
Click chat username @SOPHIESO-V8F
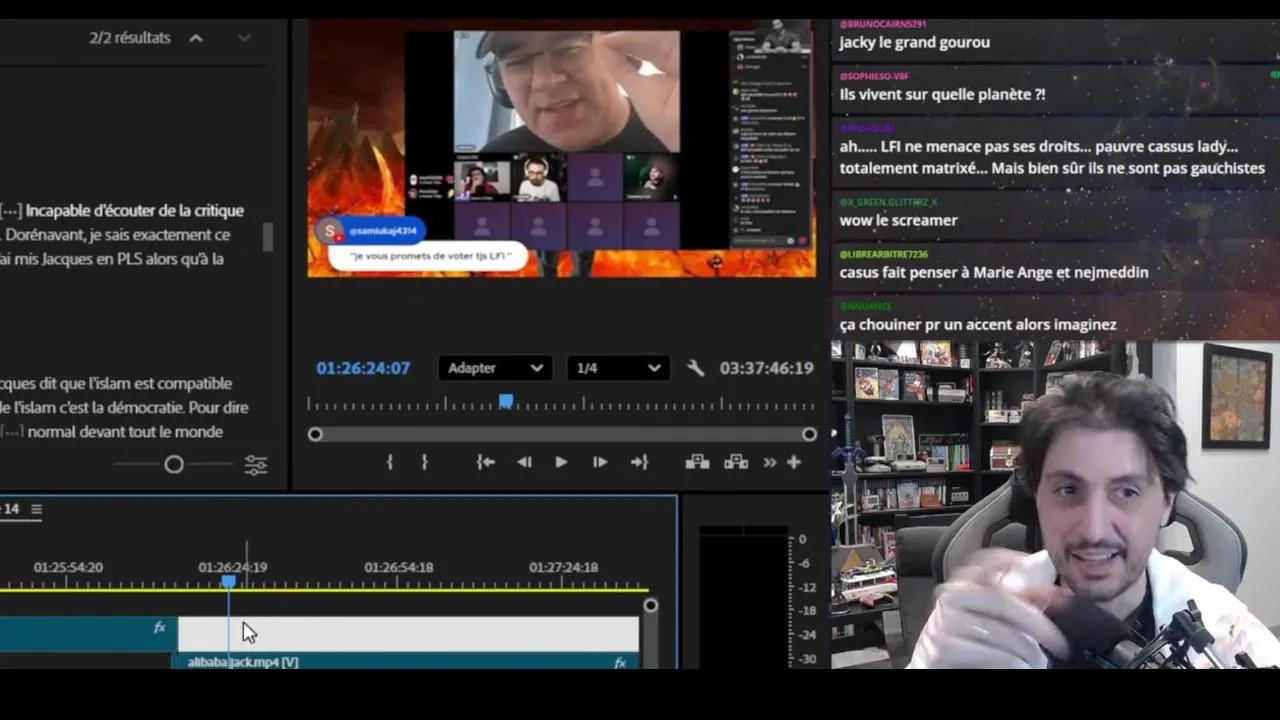pyautogui.click(x=875, y=76)
